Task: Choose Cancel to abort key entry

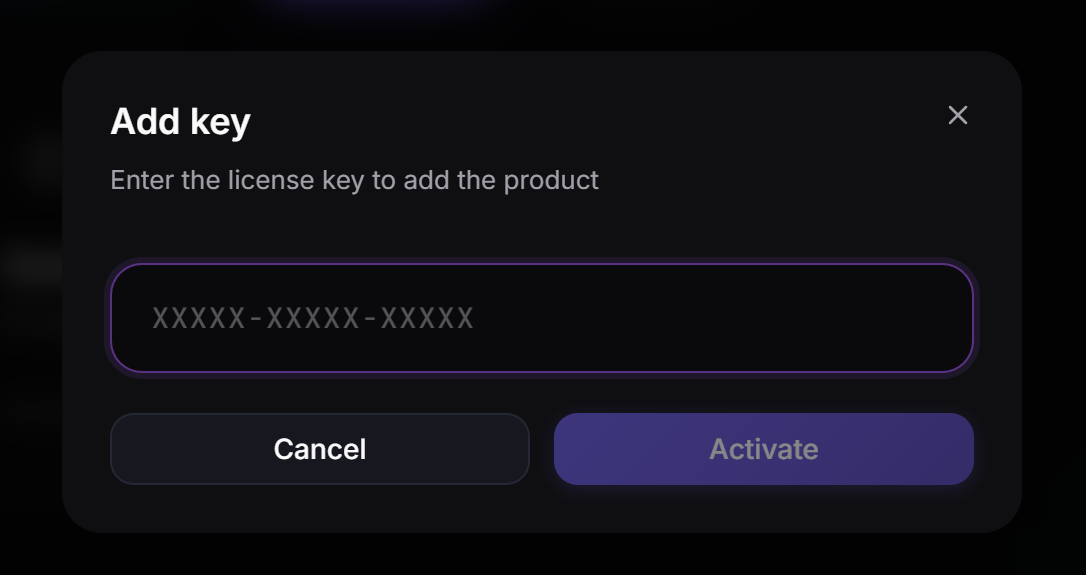Action: pyautogui.click(x=319, y=449)
